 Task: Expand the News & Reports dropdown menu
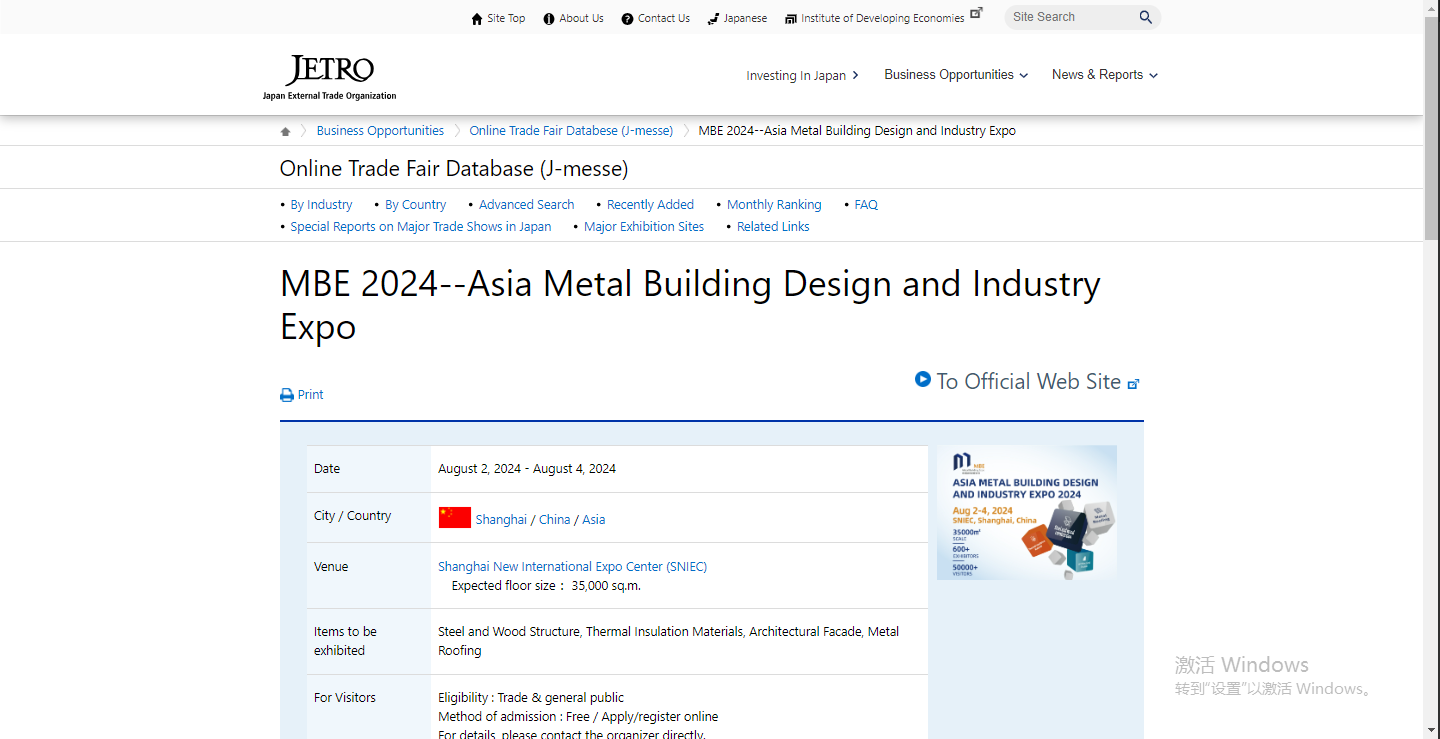coord(1105,75)
